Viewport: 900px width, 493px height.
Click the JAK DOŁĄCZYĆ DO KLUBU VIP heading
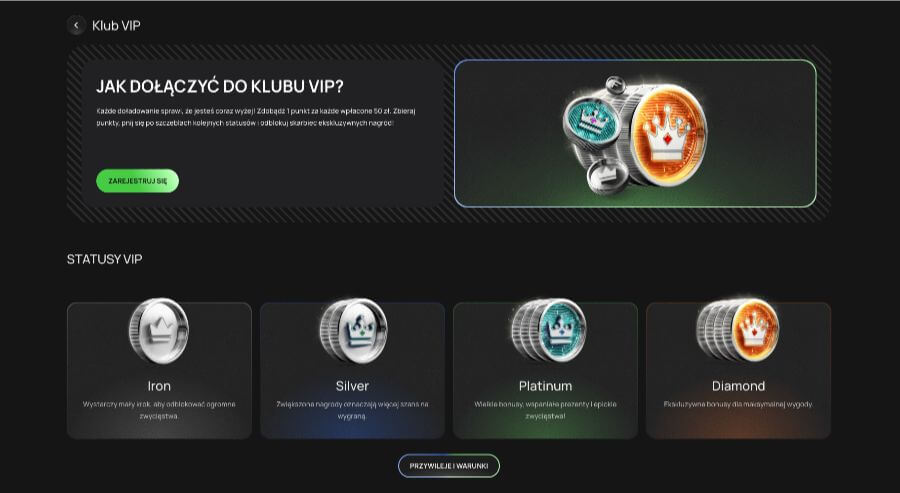coord(219,87)
